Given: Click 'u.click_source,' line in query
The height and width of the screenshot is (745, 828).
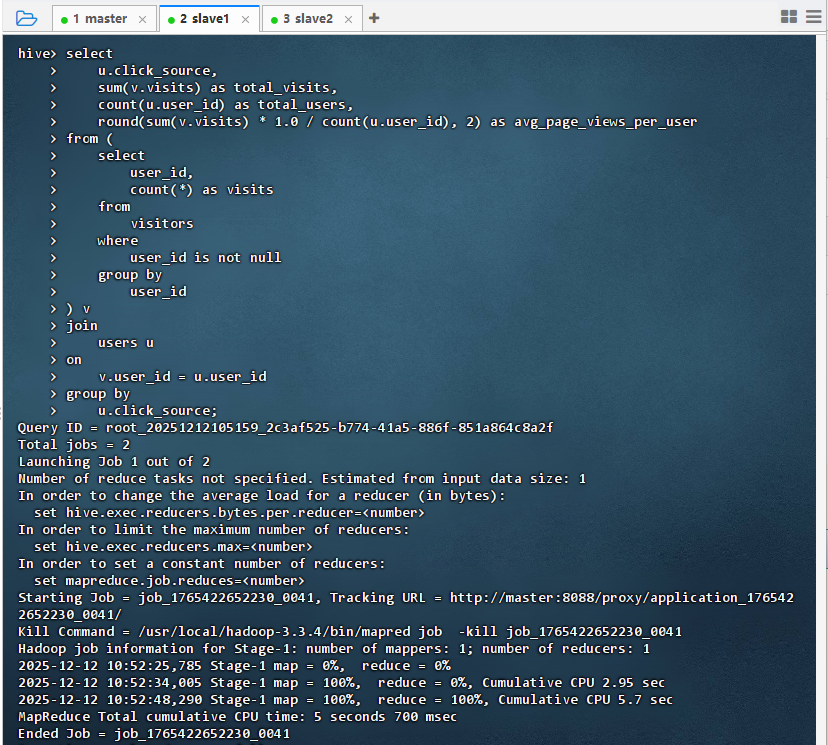Looking at the screenshot, I should [157, 71].
